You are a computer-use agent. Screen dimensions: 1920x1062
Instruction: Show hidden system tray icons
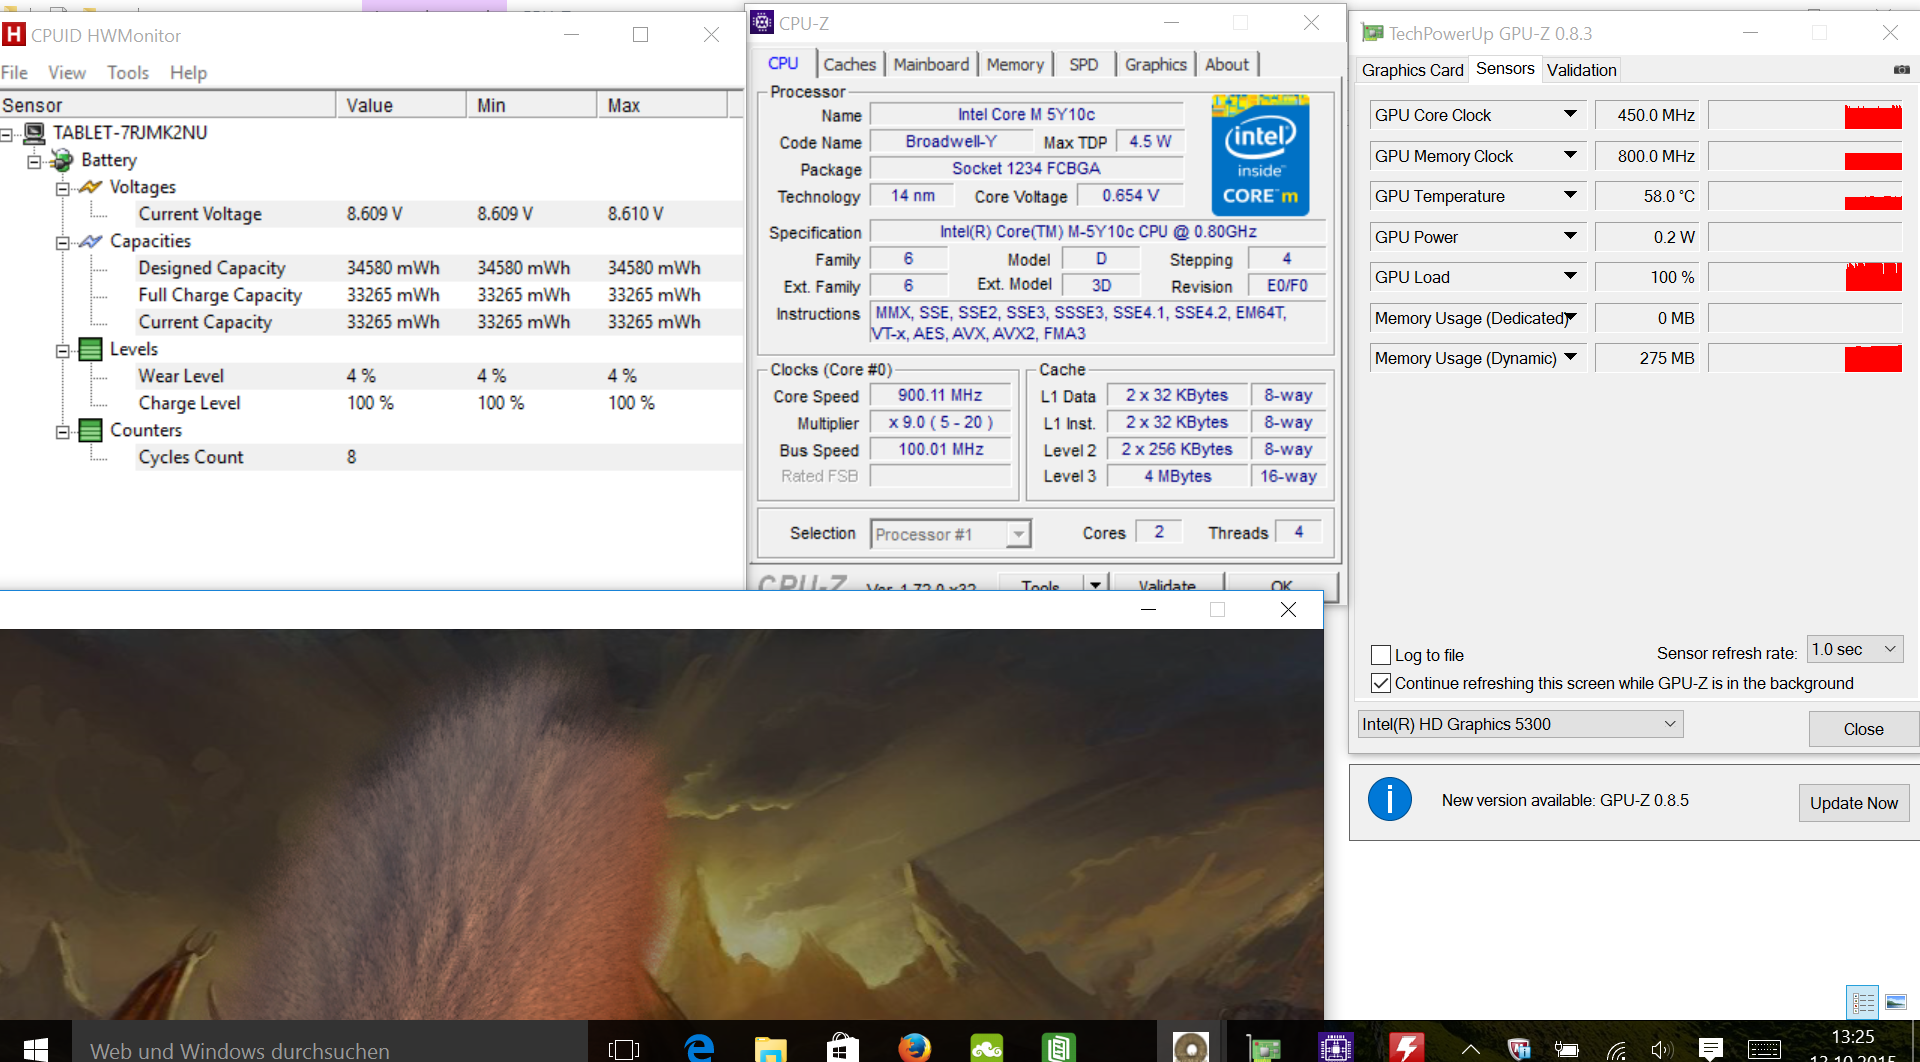(1471, 1049)
